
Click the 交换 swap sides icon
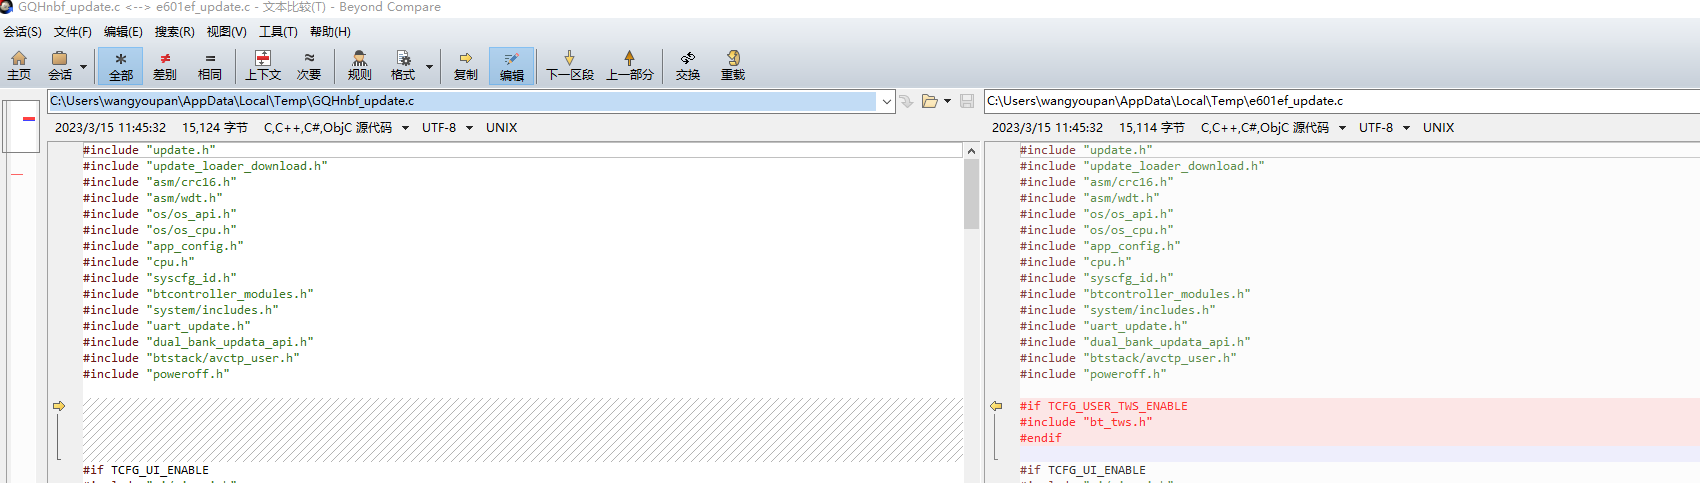tap(688, 65)
